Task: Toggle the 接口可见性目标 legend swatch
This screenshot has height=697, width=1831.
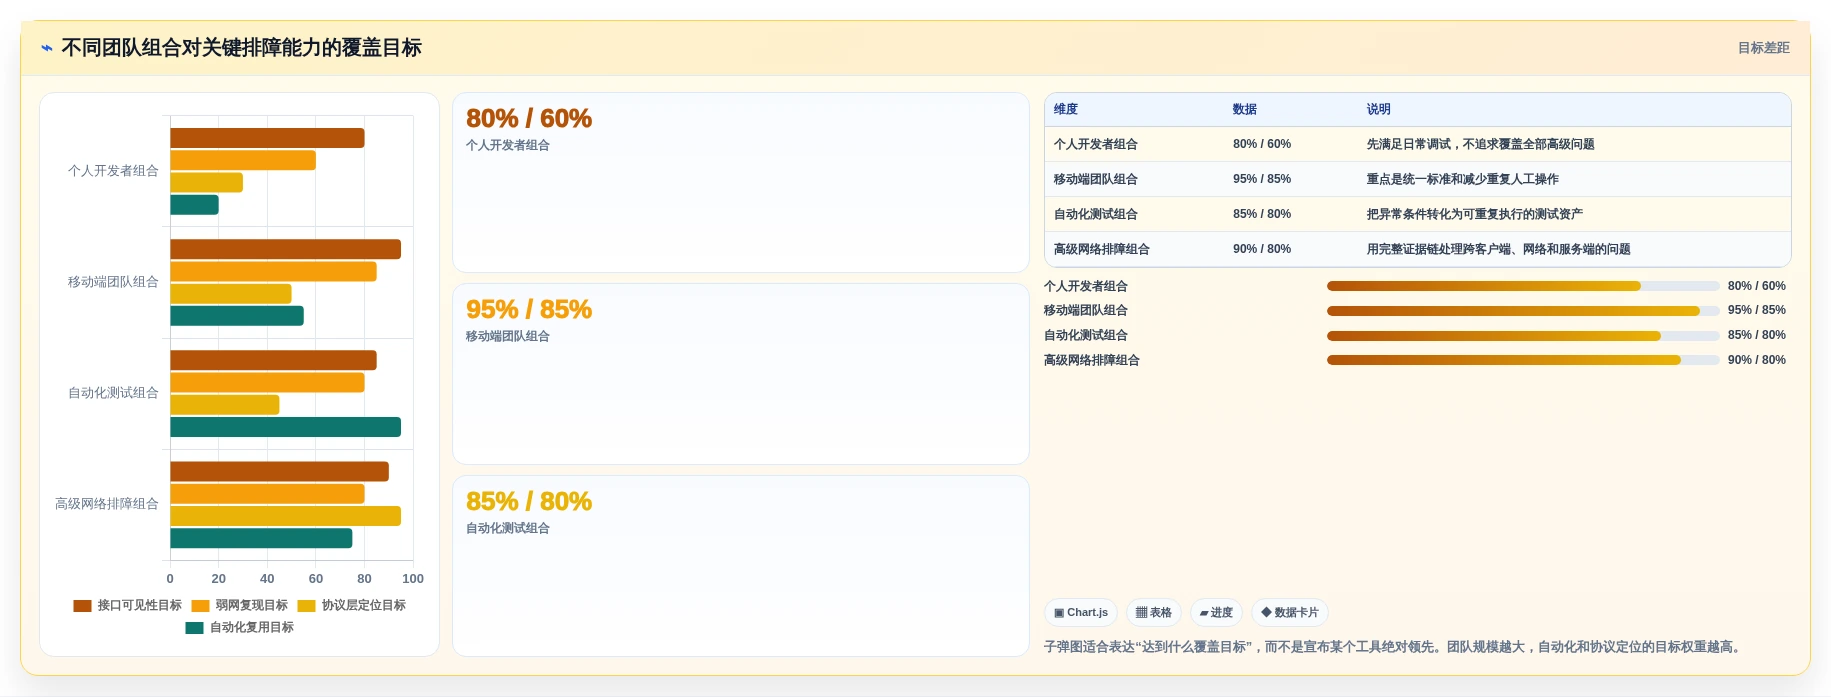Action: pyautogui.click(x=82, y=605)
